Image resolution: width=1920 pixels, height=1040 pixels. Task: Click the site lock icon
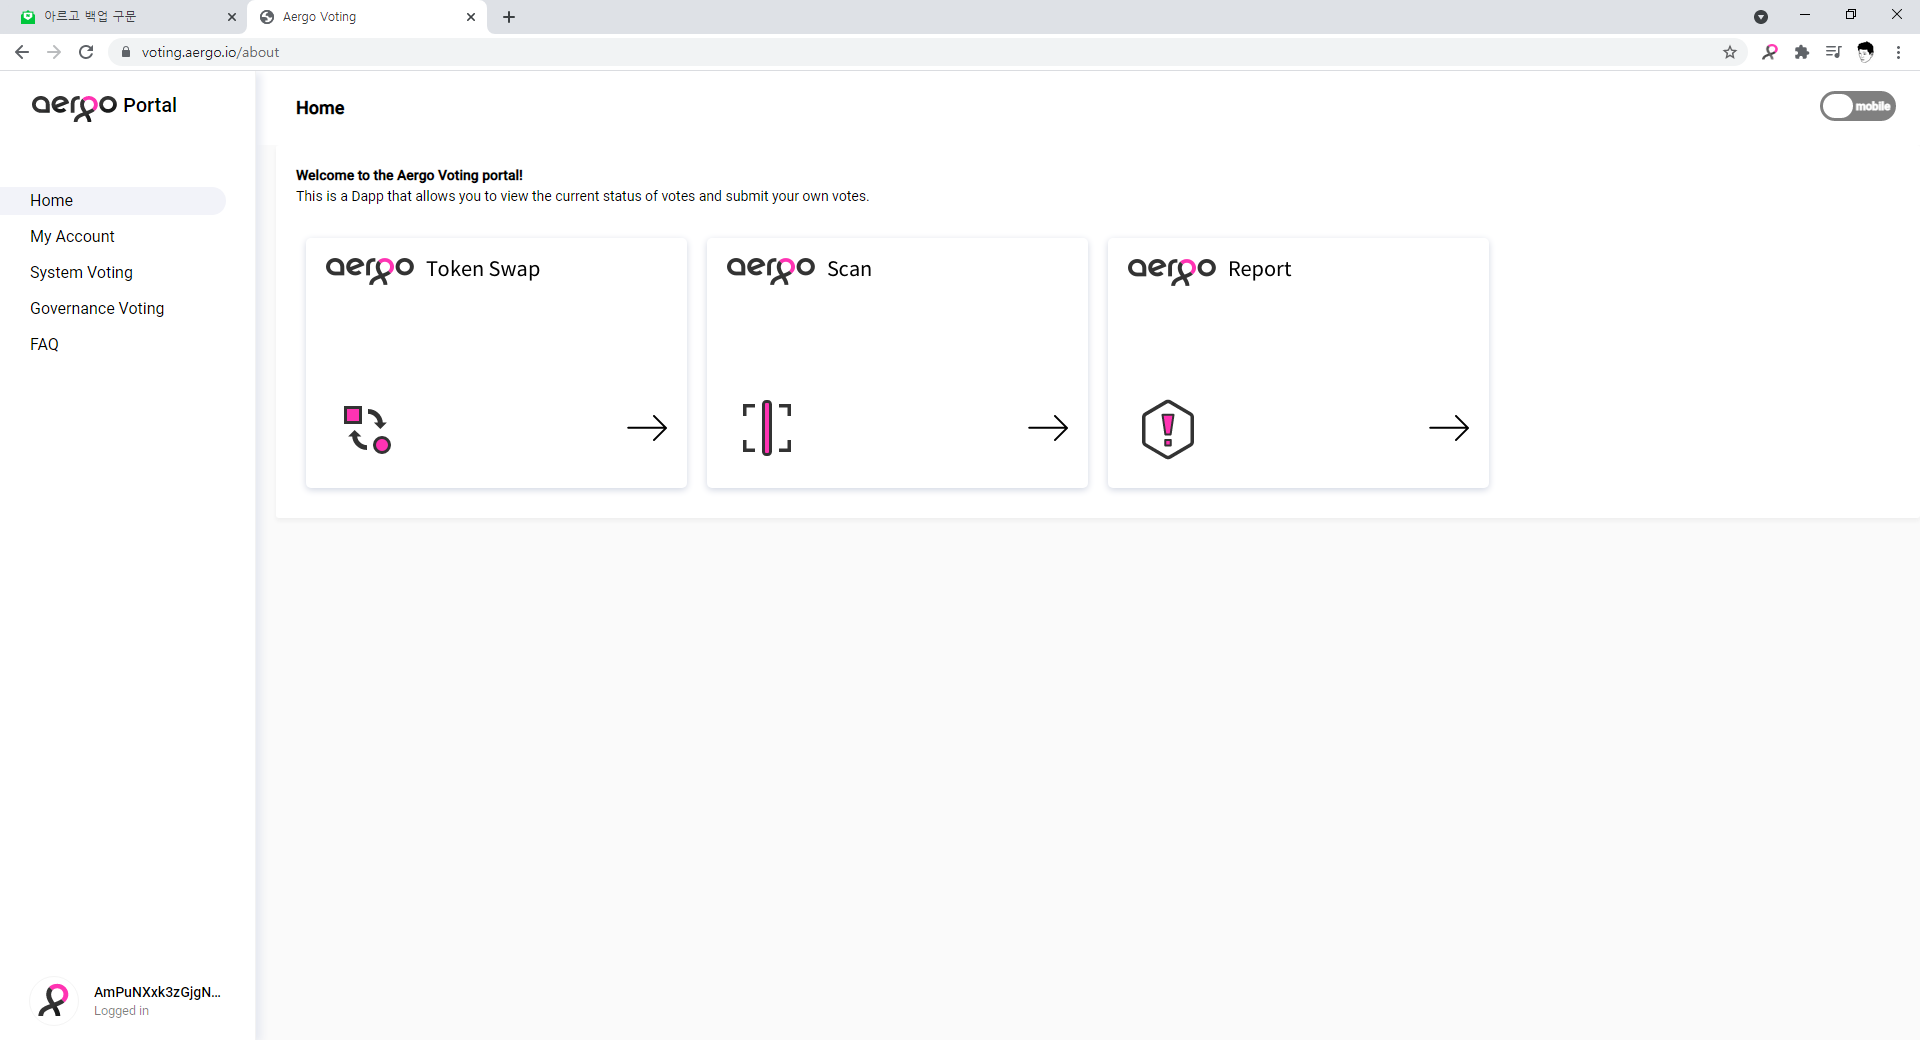tap(126, 52)
